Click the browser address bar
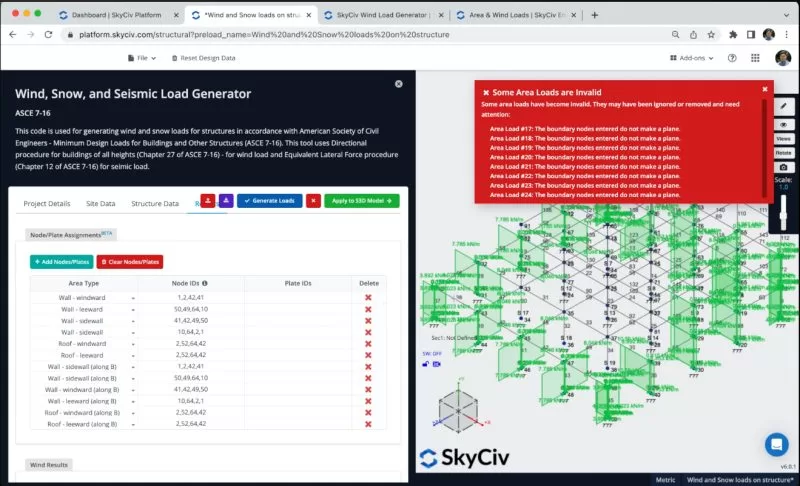Image resolution: width=800 pixels, height=486 pixels. point(367,35)
